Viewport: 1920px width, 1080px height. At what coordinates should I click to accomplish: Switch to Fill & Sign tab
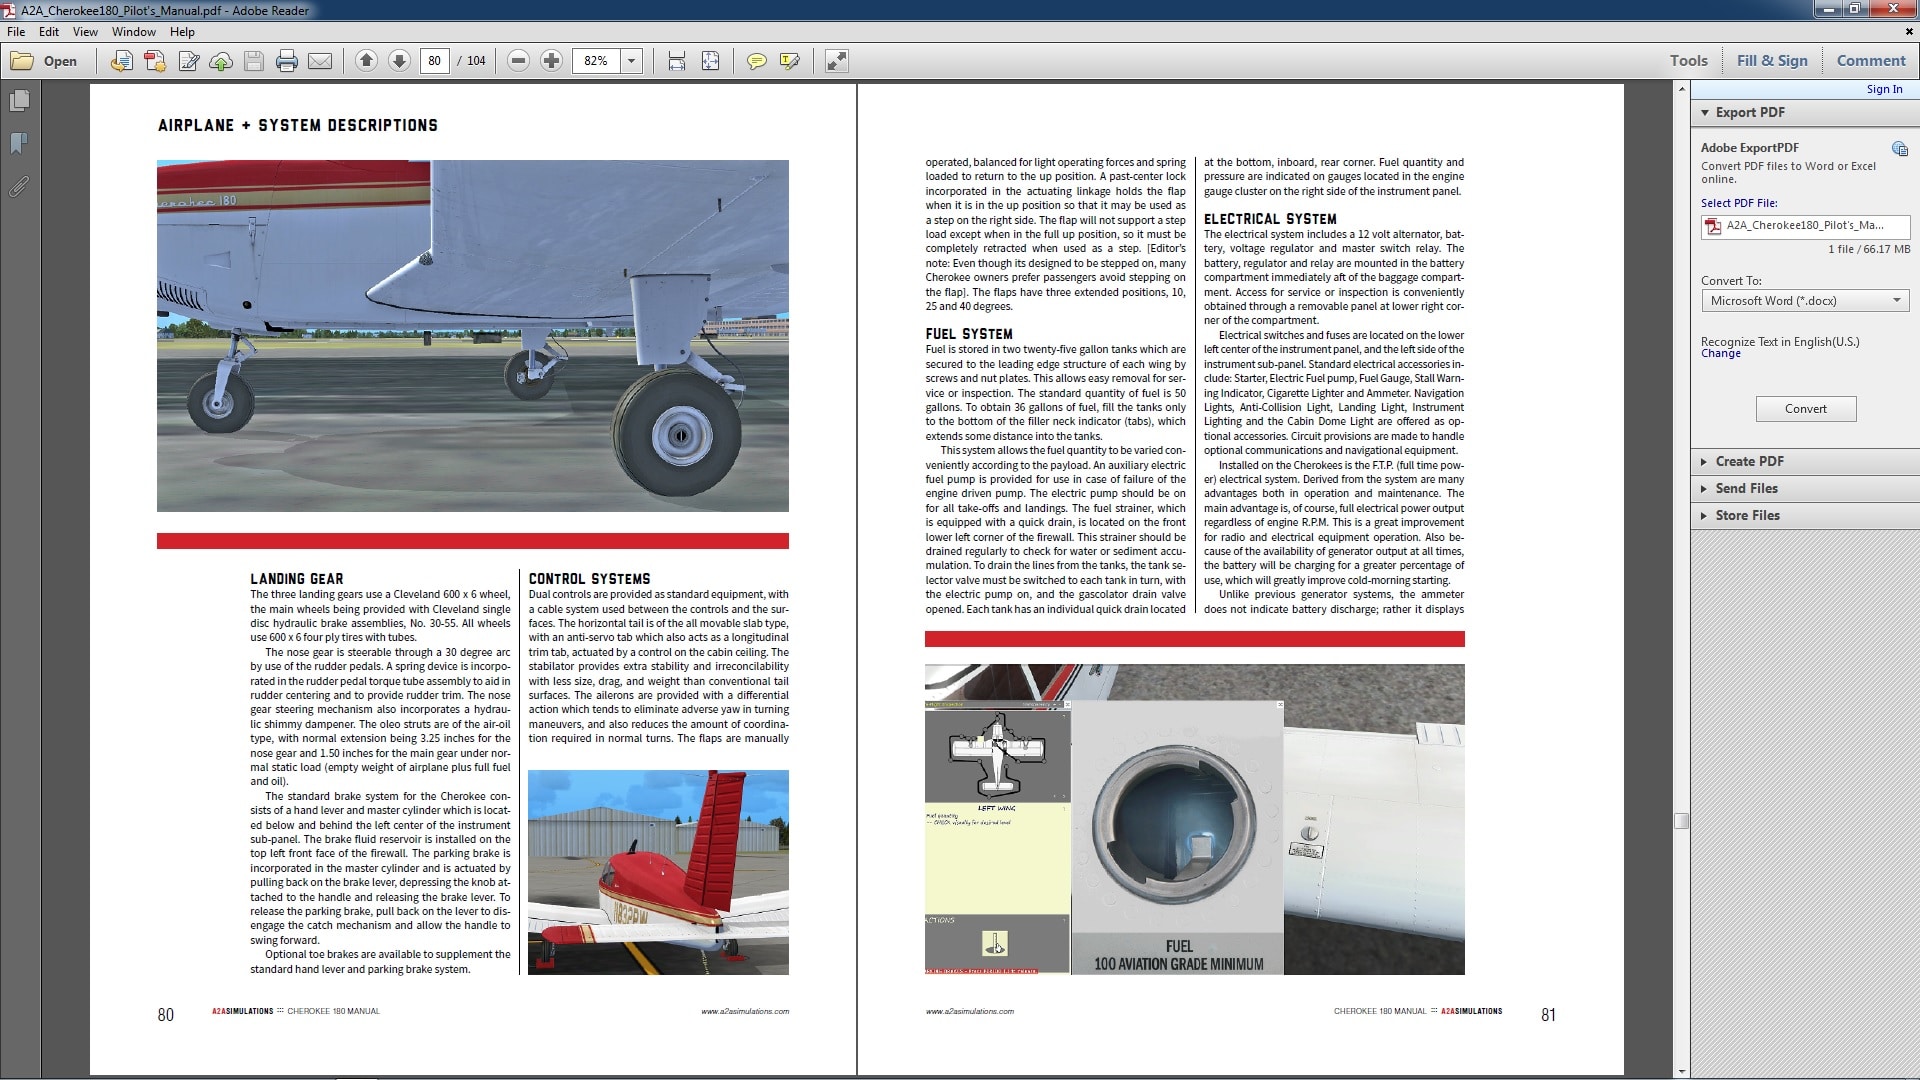tap(1772, 60)
